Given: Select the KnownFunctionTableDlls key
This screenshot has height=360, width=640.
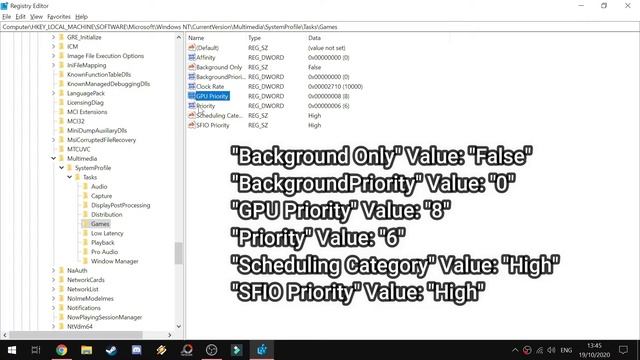Looking at the screenshot, I should [x=99, y=75].
